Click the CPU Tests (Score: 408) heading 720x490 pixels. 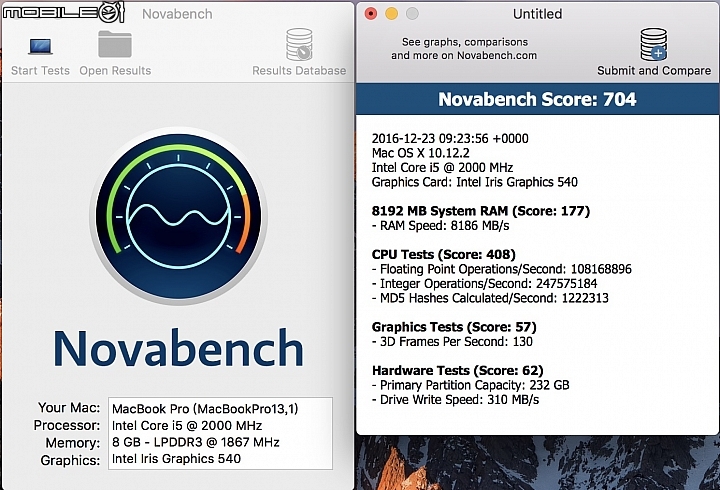point(444,255)
